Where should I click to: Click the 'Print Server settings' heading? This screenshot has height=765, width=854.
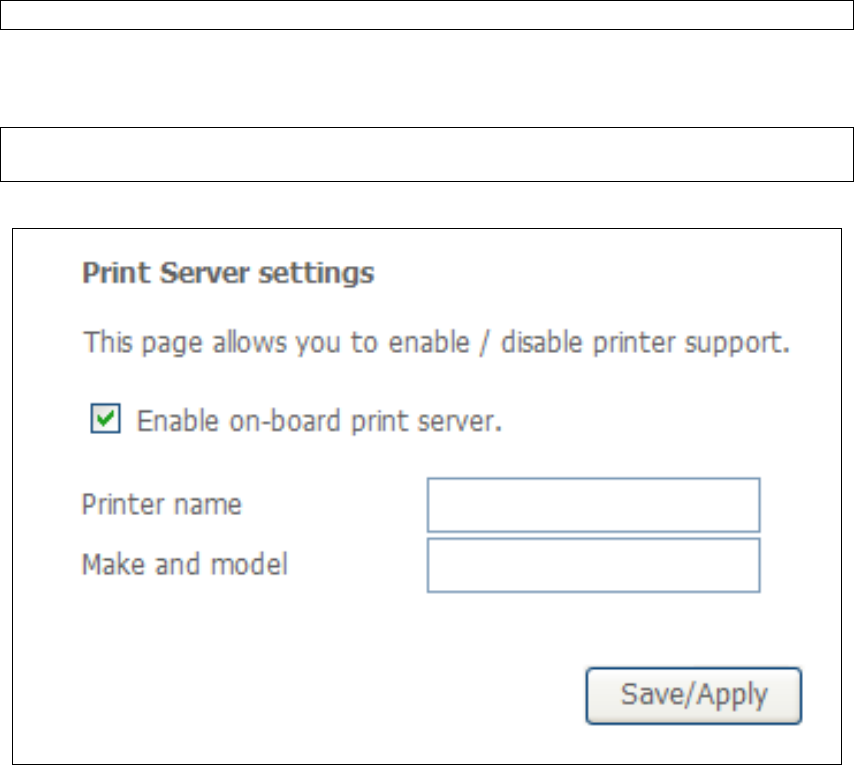tap(228, 272)
